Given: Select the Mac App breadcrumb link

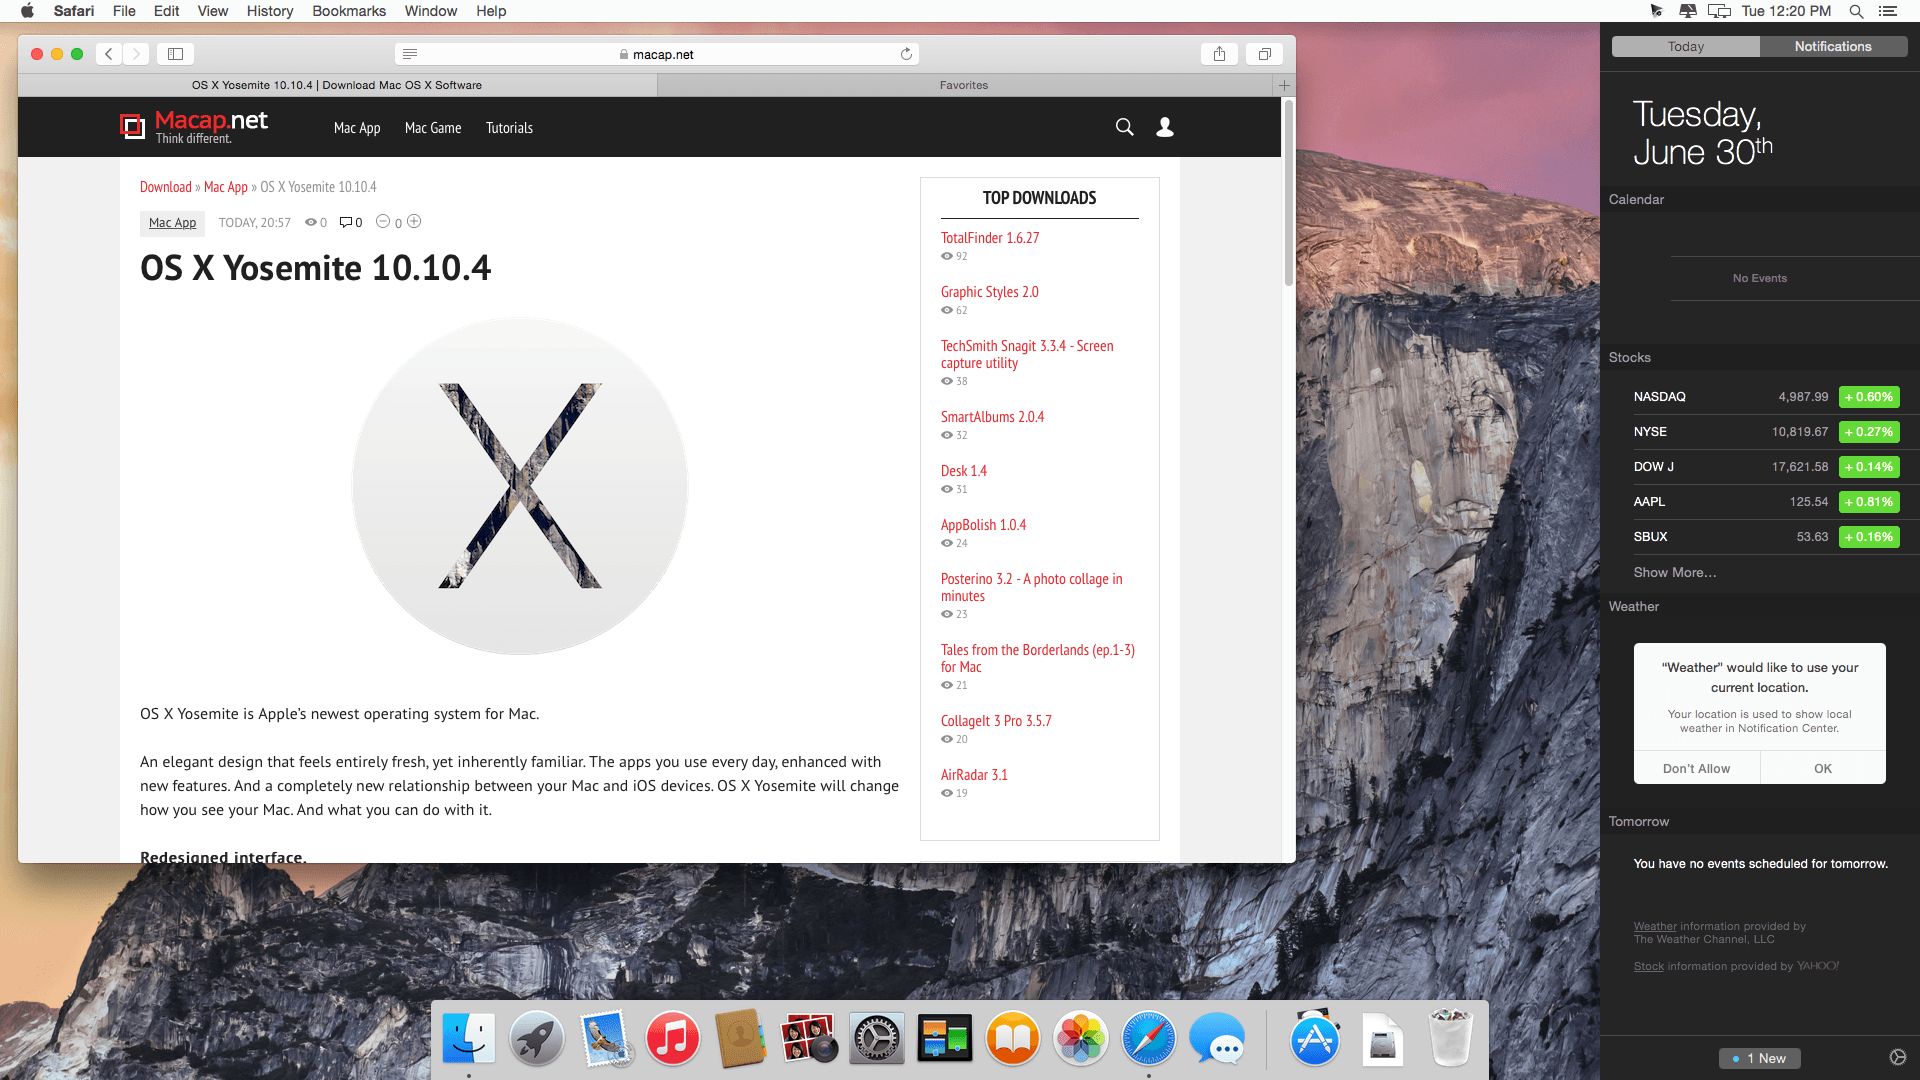Looking at the screenshot, I should pos(224,186).
